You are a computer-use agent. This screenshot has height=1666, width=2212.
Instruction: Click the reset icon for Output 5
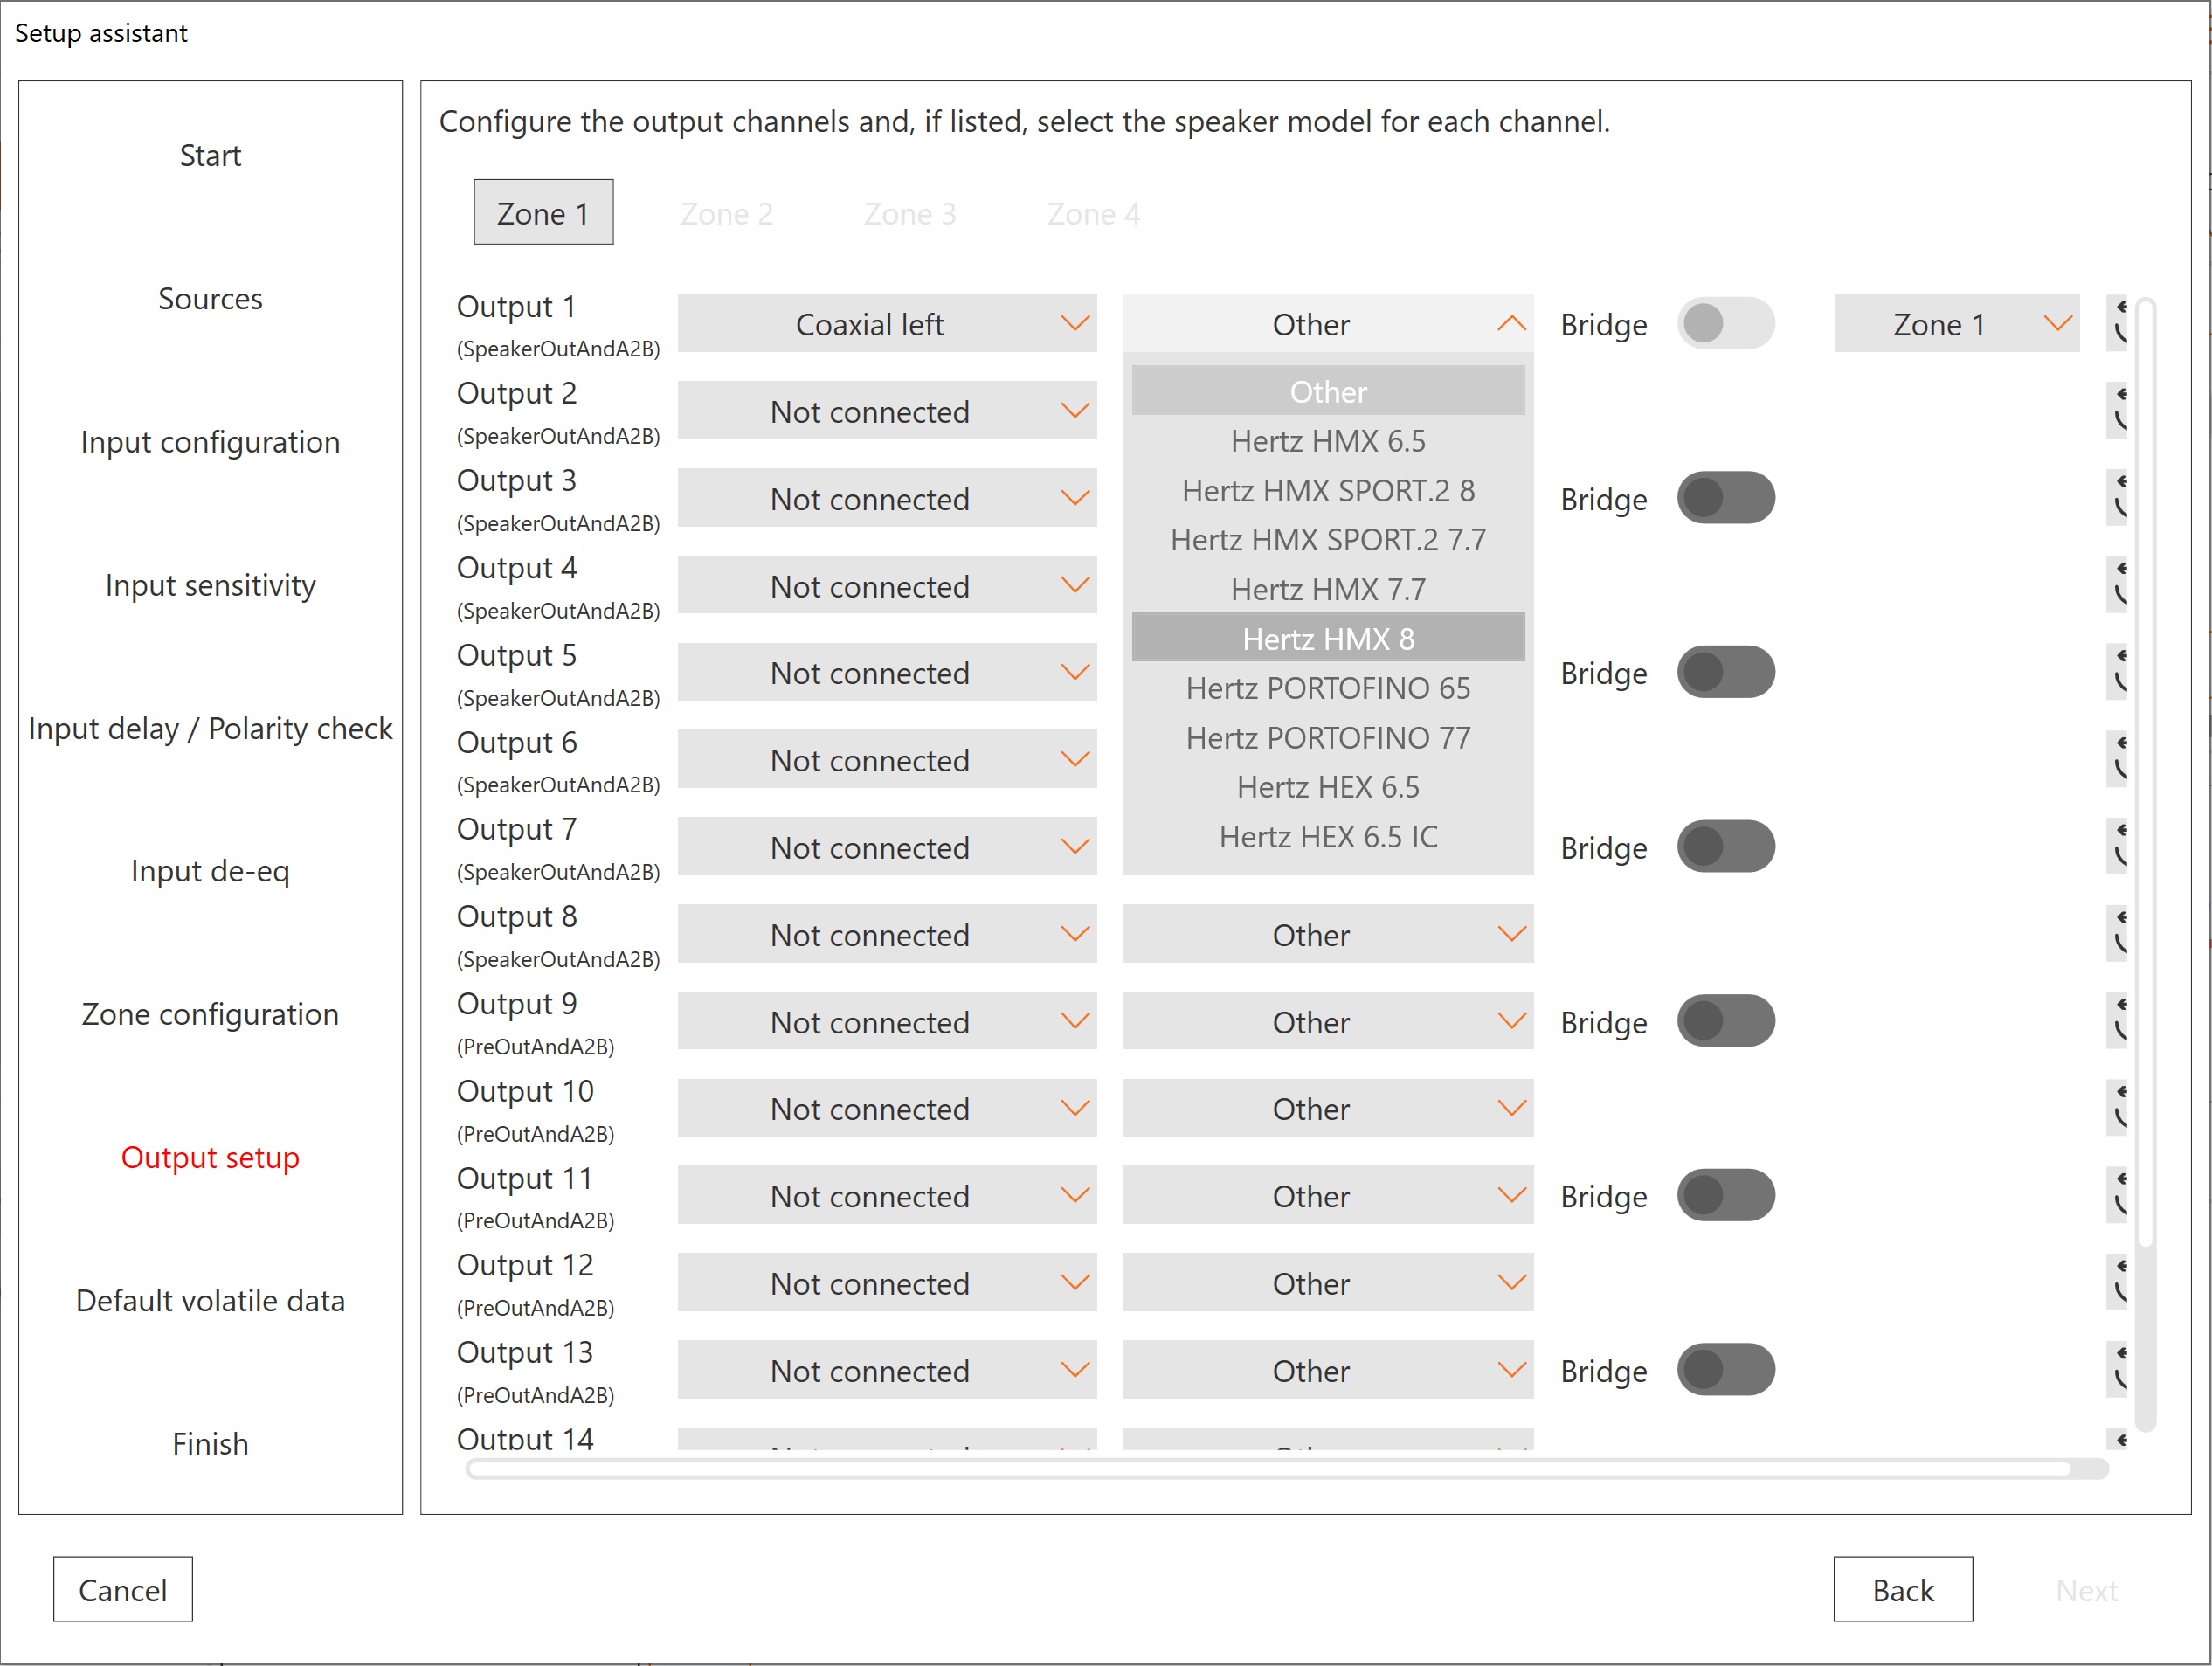pos(2118,672)
